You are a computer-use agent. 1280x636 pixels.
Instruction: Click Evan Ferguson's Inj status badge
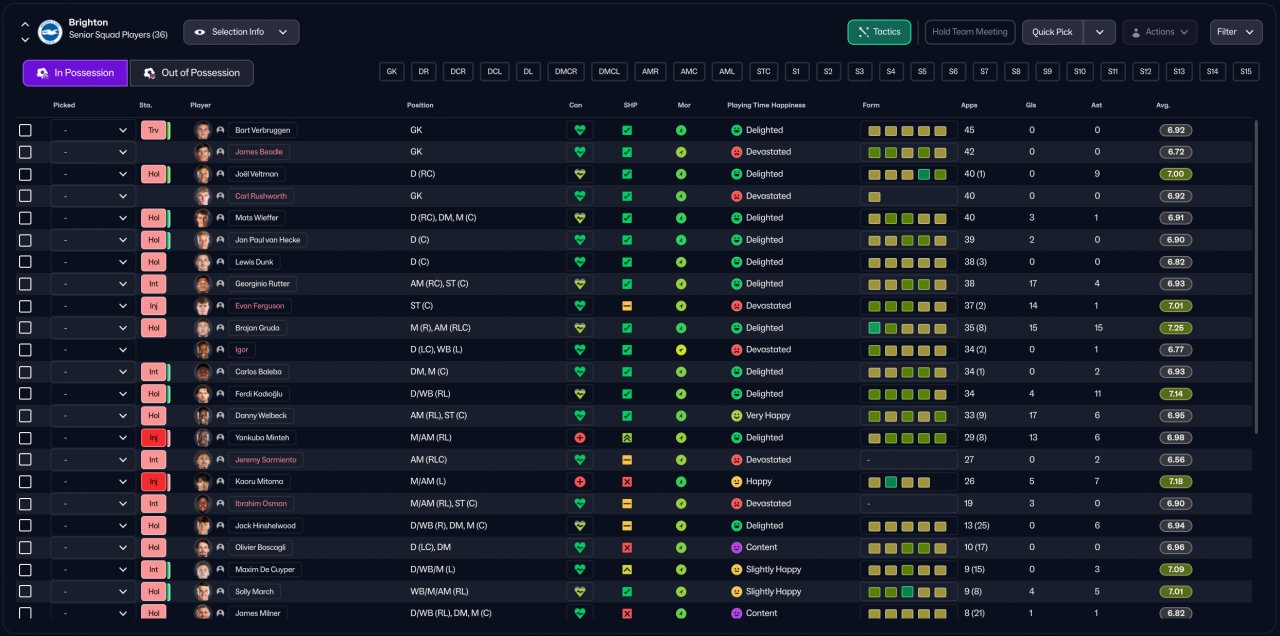tap(153, 306)
